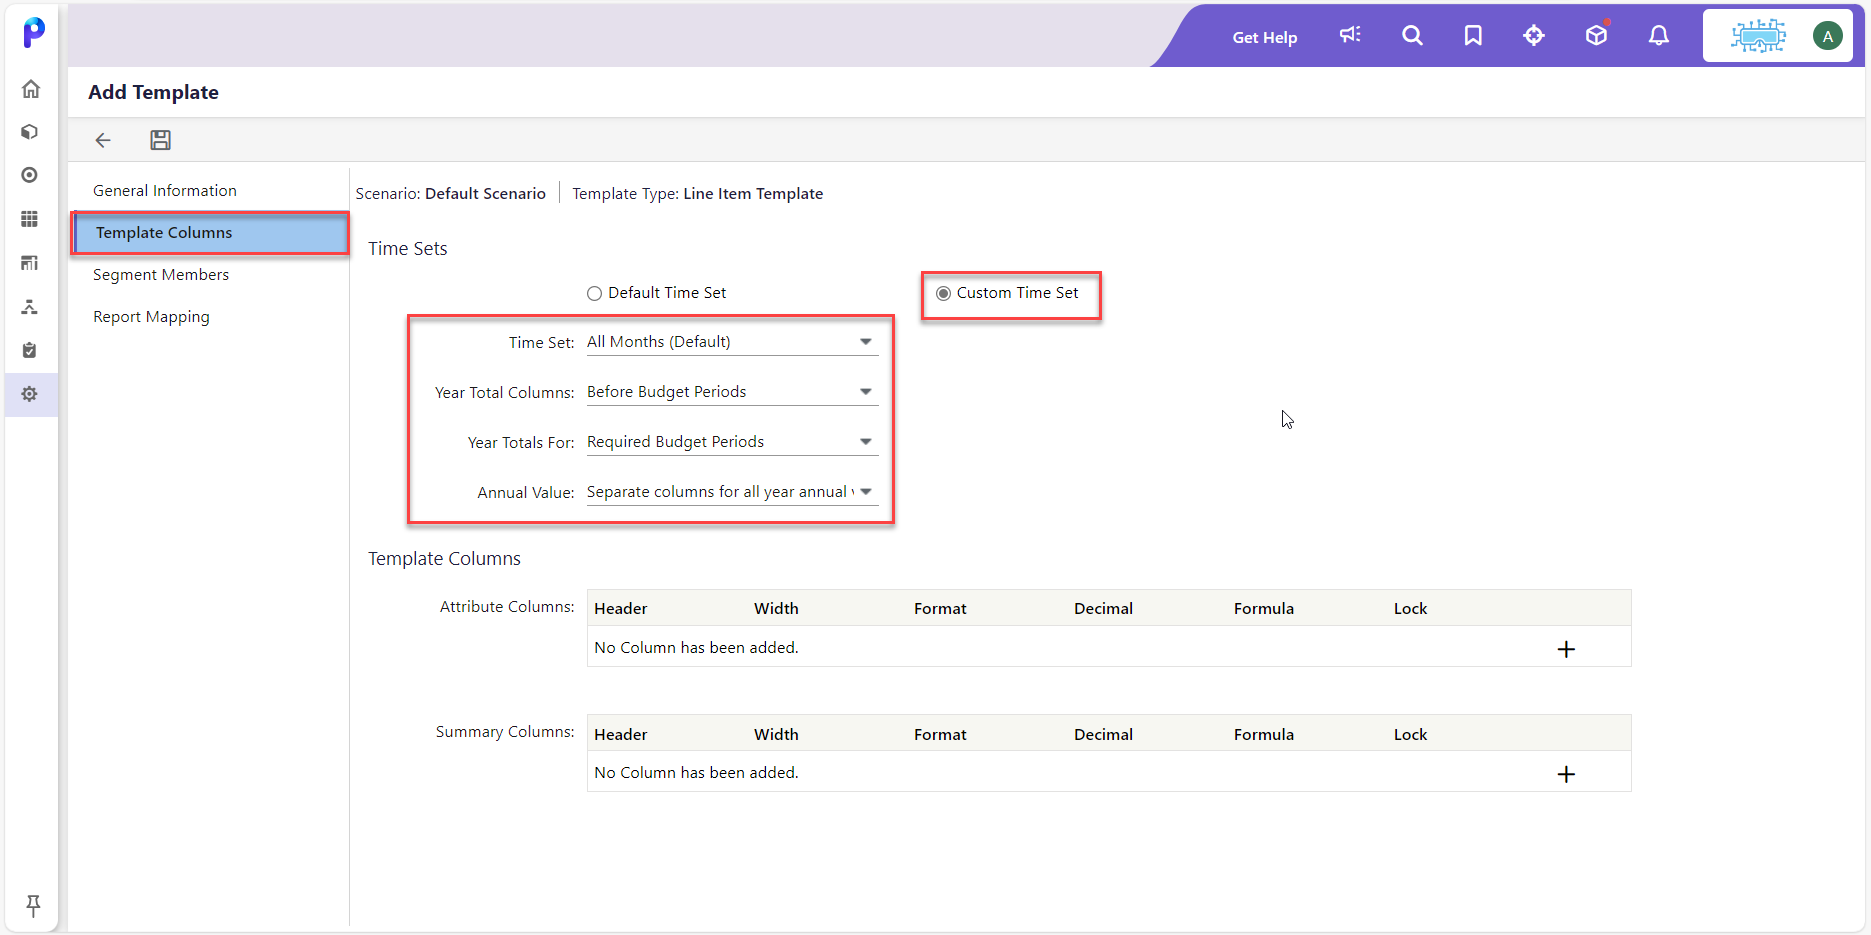Image resolution: width=1871 pixels, height=935 pixels.
Task: Save the template with the floppy icon
Action: point(160,140)
